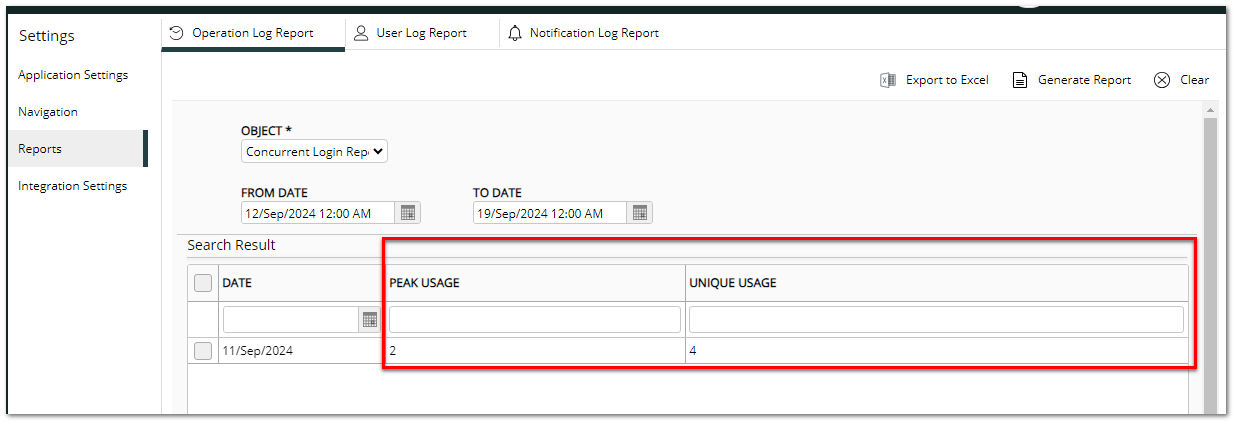1236x424 pixels.
Task: Click the User Log Report person icon
Action: coord(361,33)
